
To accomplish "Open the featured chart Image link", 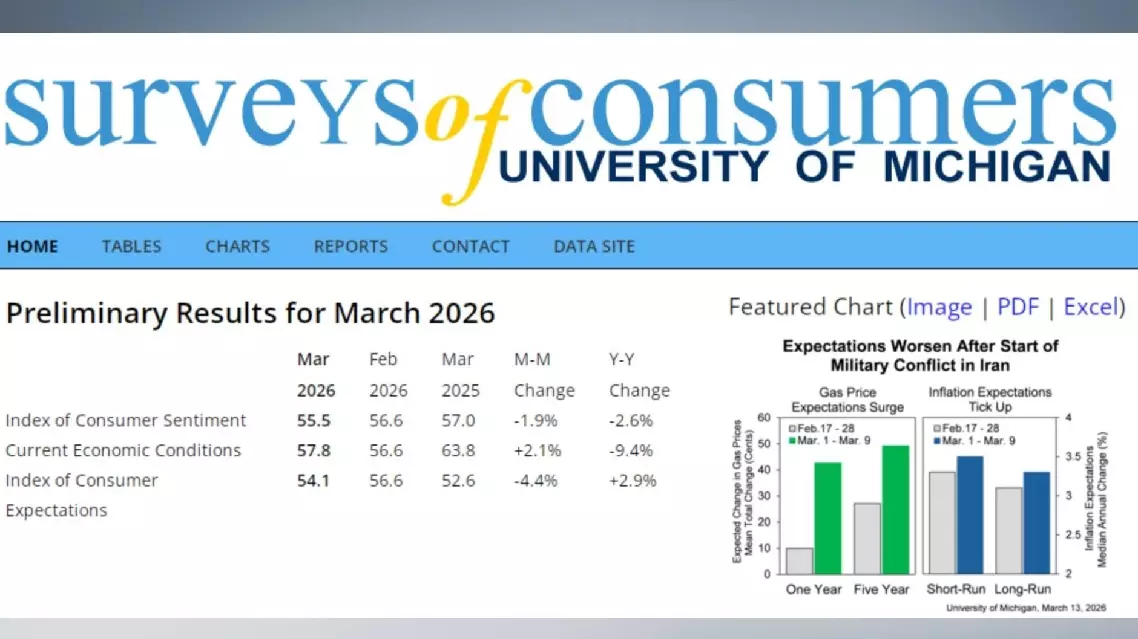I will click(939, 307).
